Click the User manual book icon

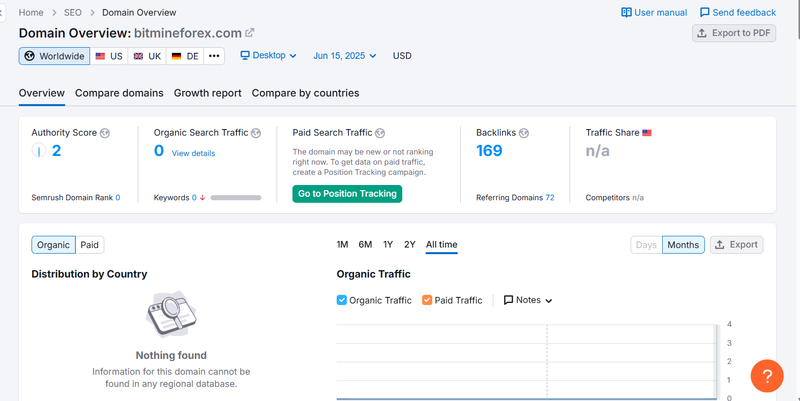(626, 12)
